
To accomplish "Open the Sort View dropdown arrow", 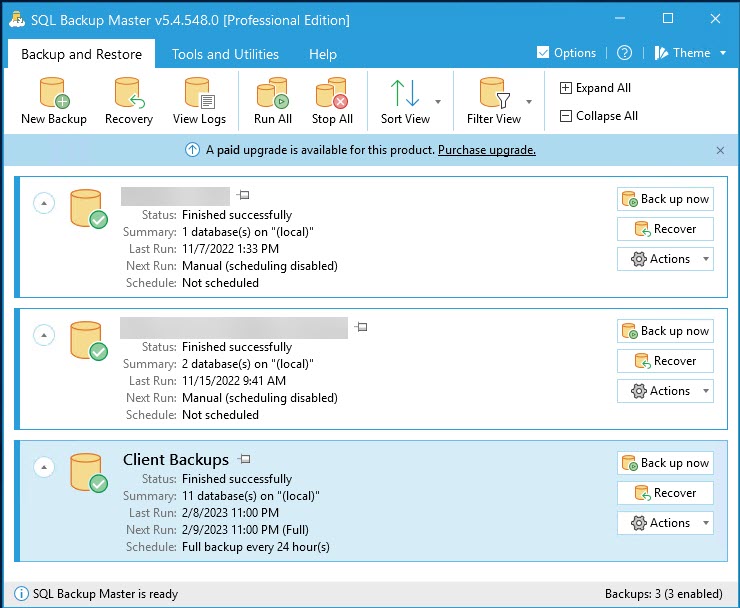I will [438, 101].
